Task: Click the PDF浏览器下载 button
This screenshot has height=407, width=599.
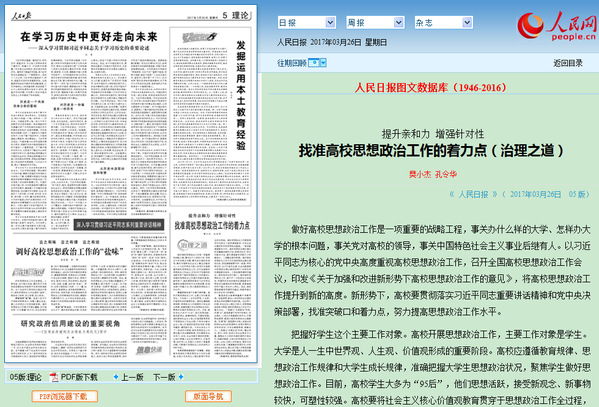Action: 64,396
